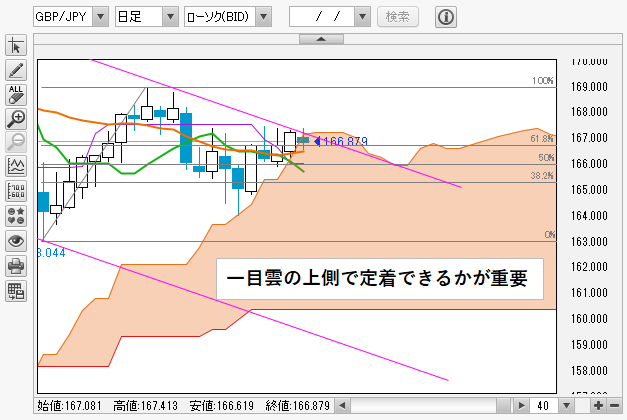
Task: Click the 160.000 price axis label
Action: (589, 318)
